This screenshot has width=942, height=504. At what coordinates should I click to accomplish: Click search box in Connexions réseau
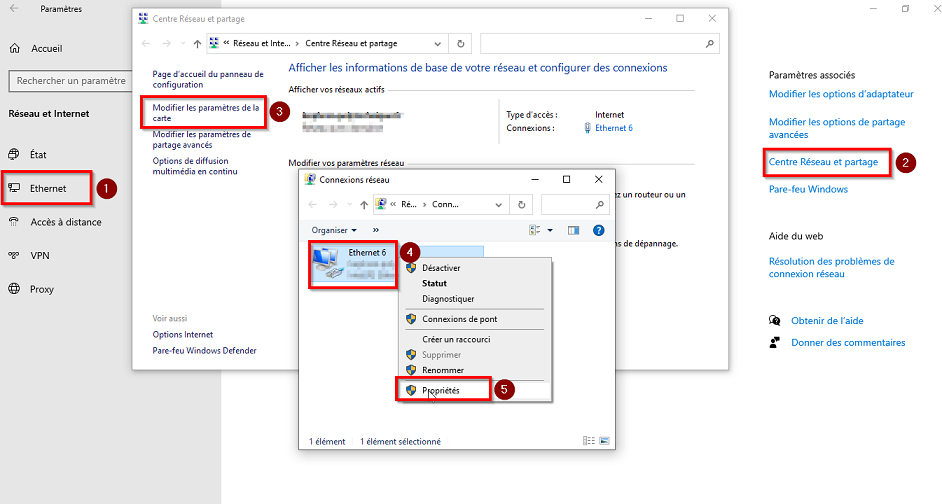(575, 204)
